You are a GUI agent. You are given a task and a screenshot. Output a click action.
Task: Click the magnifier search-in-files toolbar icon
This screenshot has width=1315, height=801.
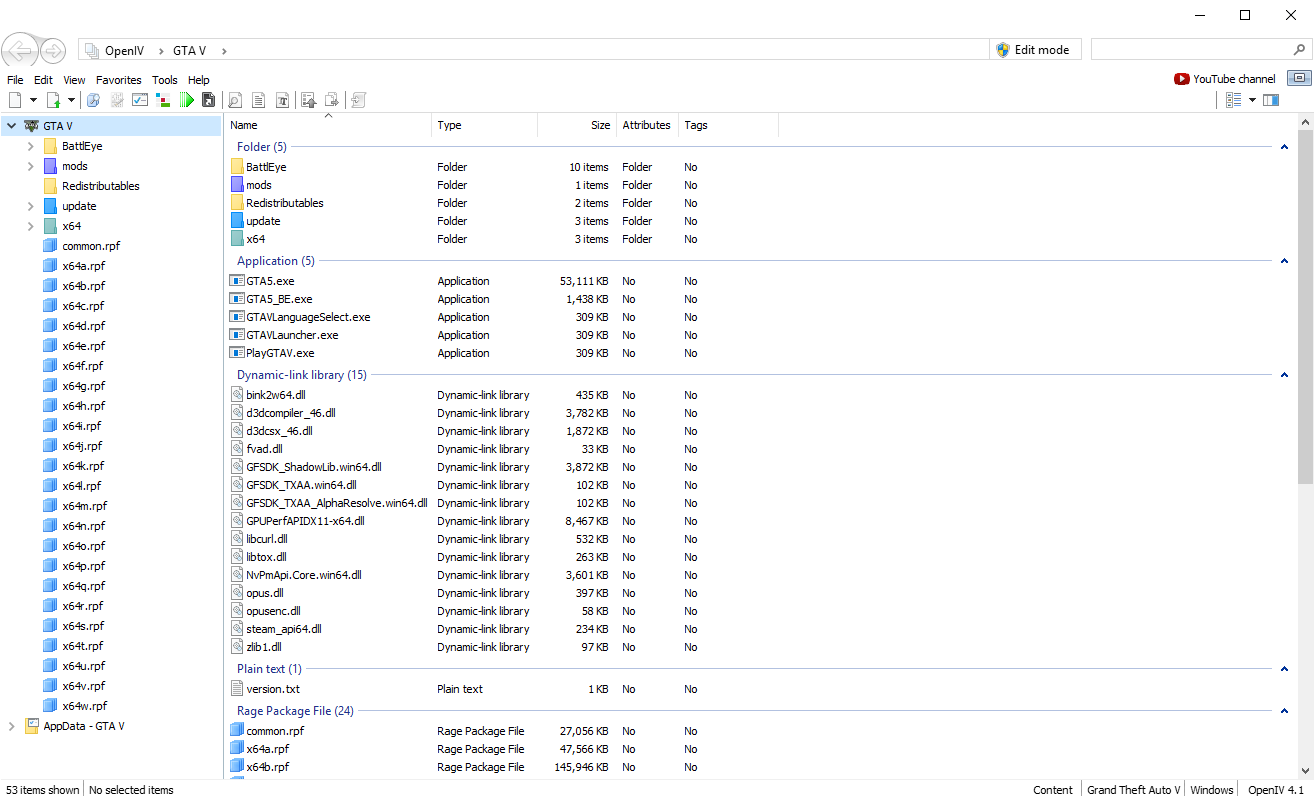235,100
